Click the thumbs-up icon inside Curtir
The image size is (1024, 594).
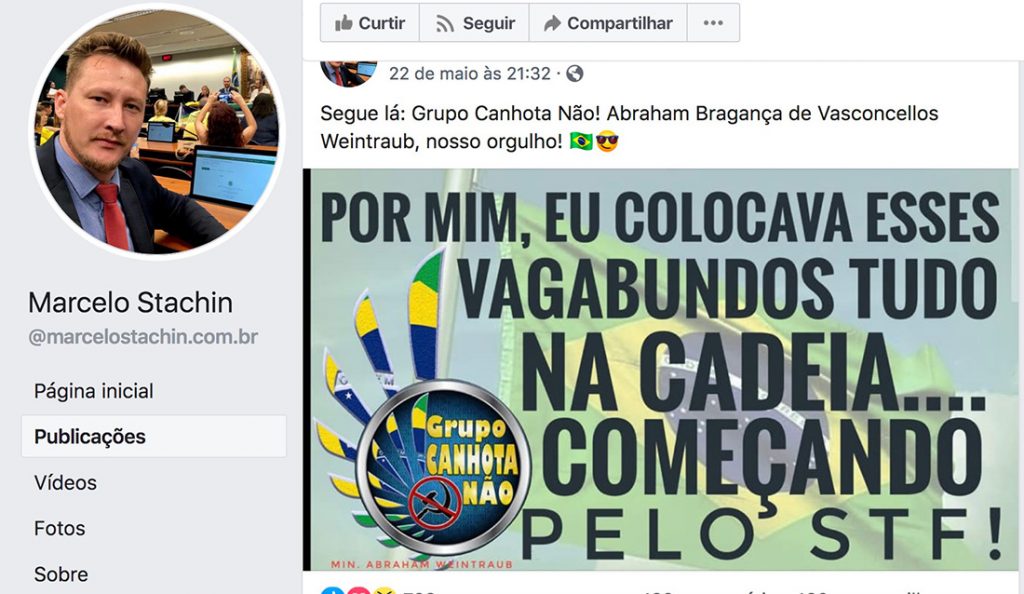(344, 23)
